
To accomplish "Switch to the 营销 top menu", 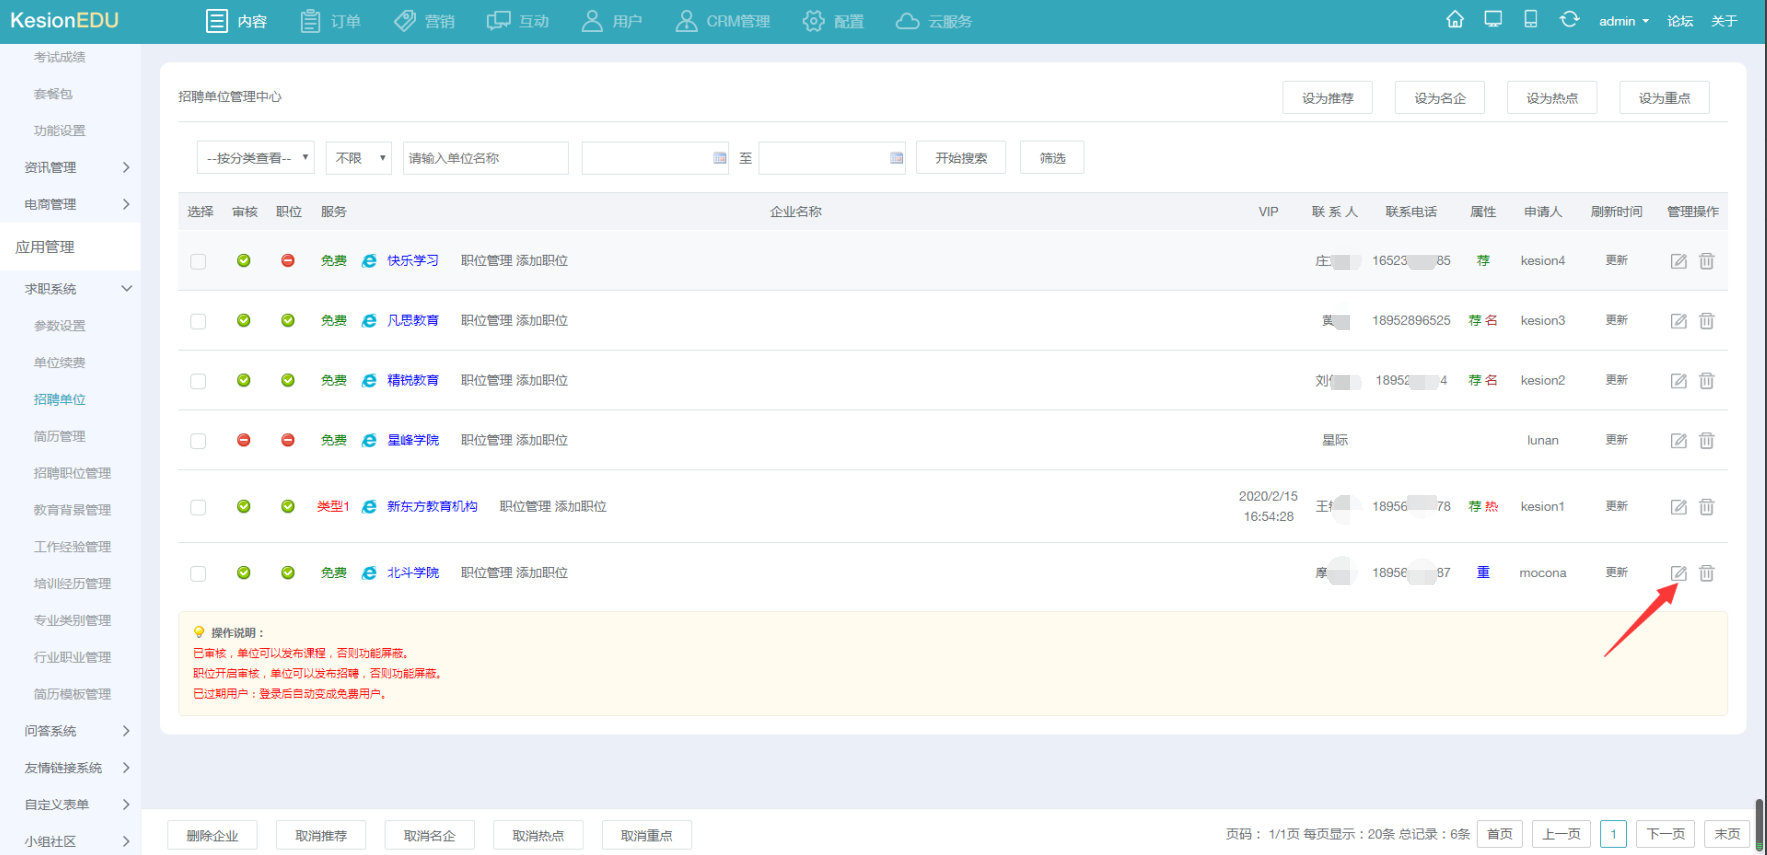I will [424, 21].
